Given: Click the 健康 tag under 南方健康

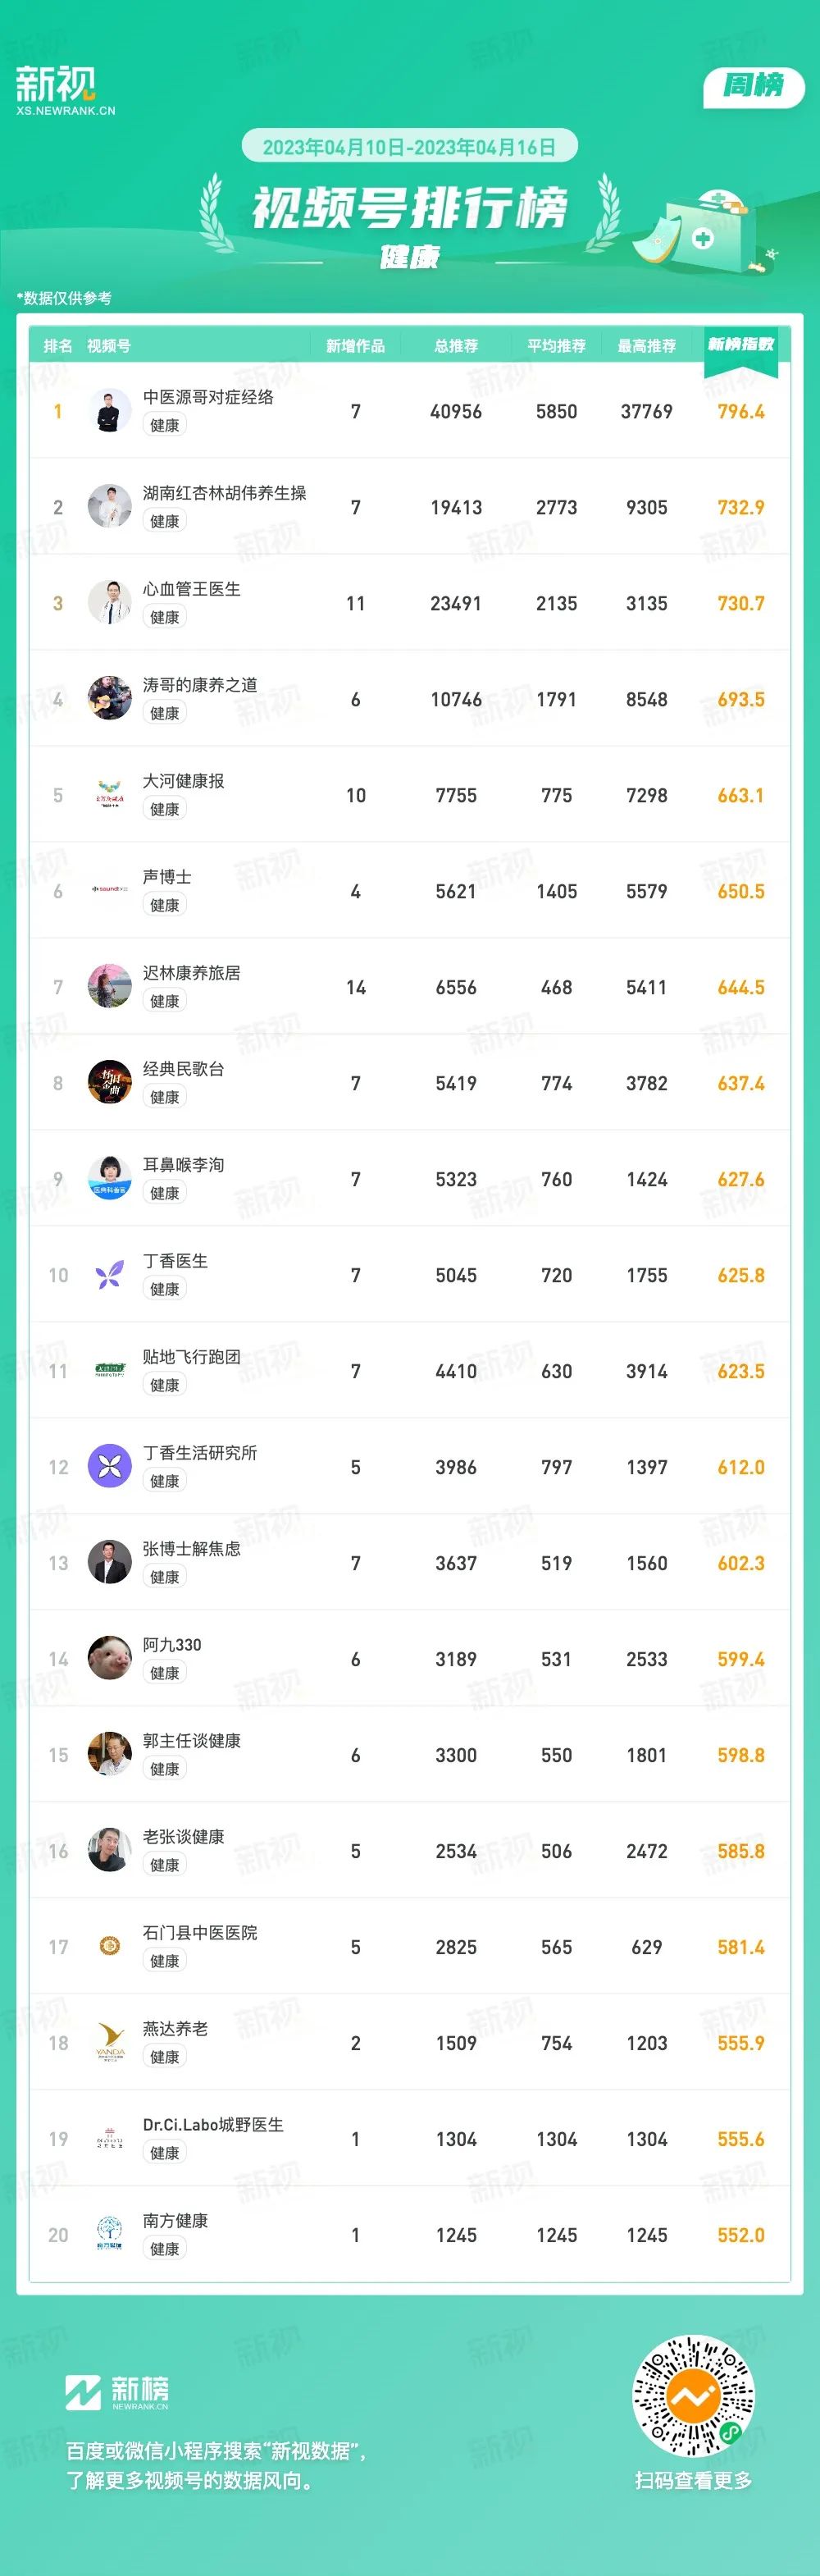Looking at the screenshot, I should click(165, 2249).
